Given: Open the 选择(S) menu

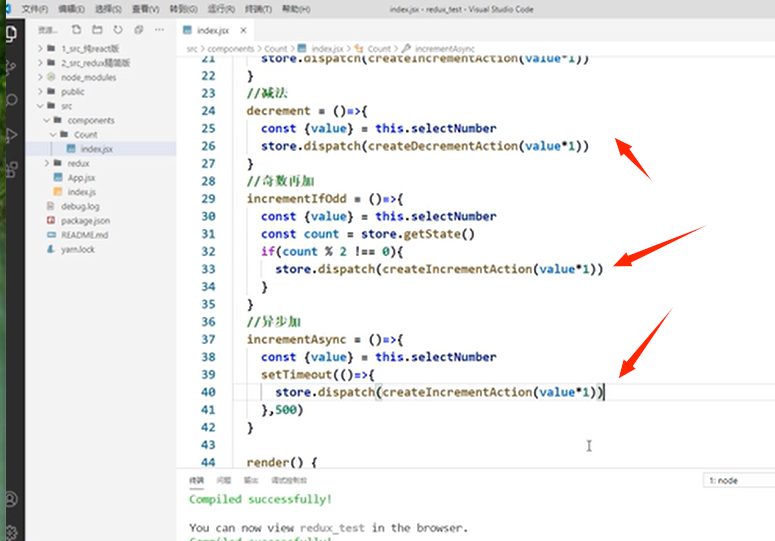Looking at the screenshot, I should (x=108, y=9).
